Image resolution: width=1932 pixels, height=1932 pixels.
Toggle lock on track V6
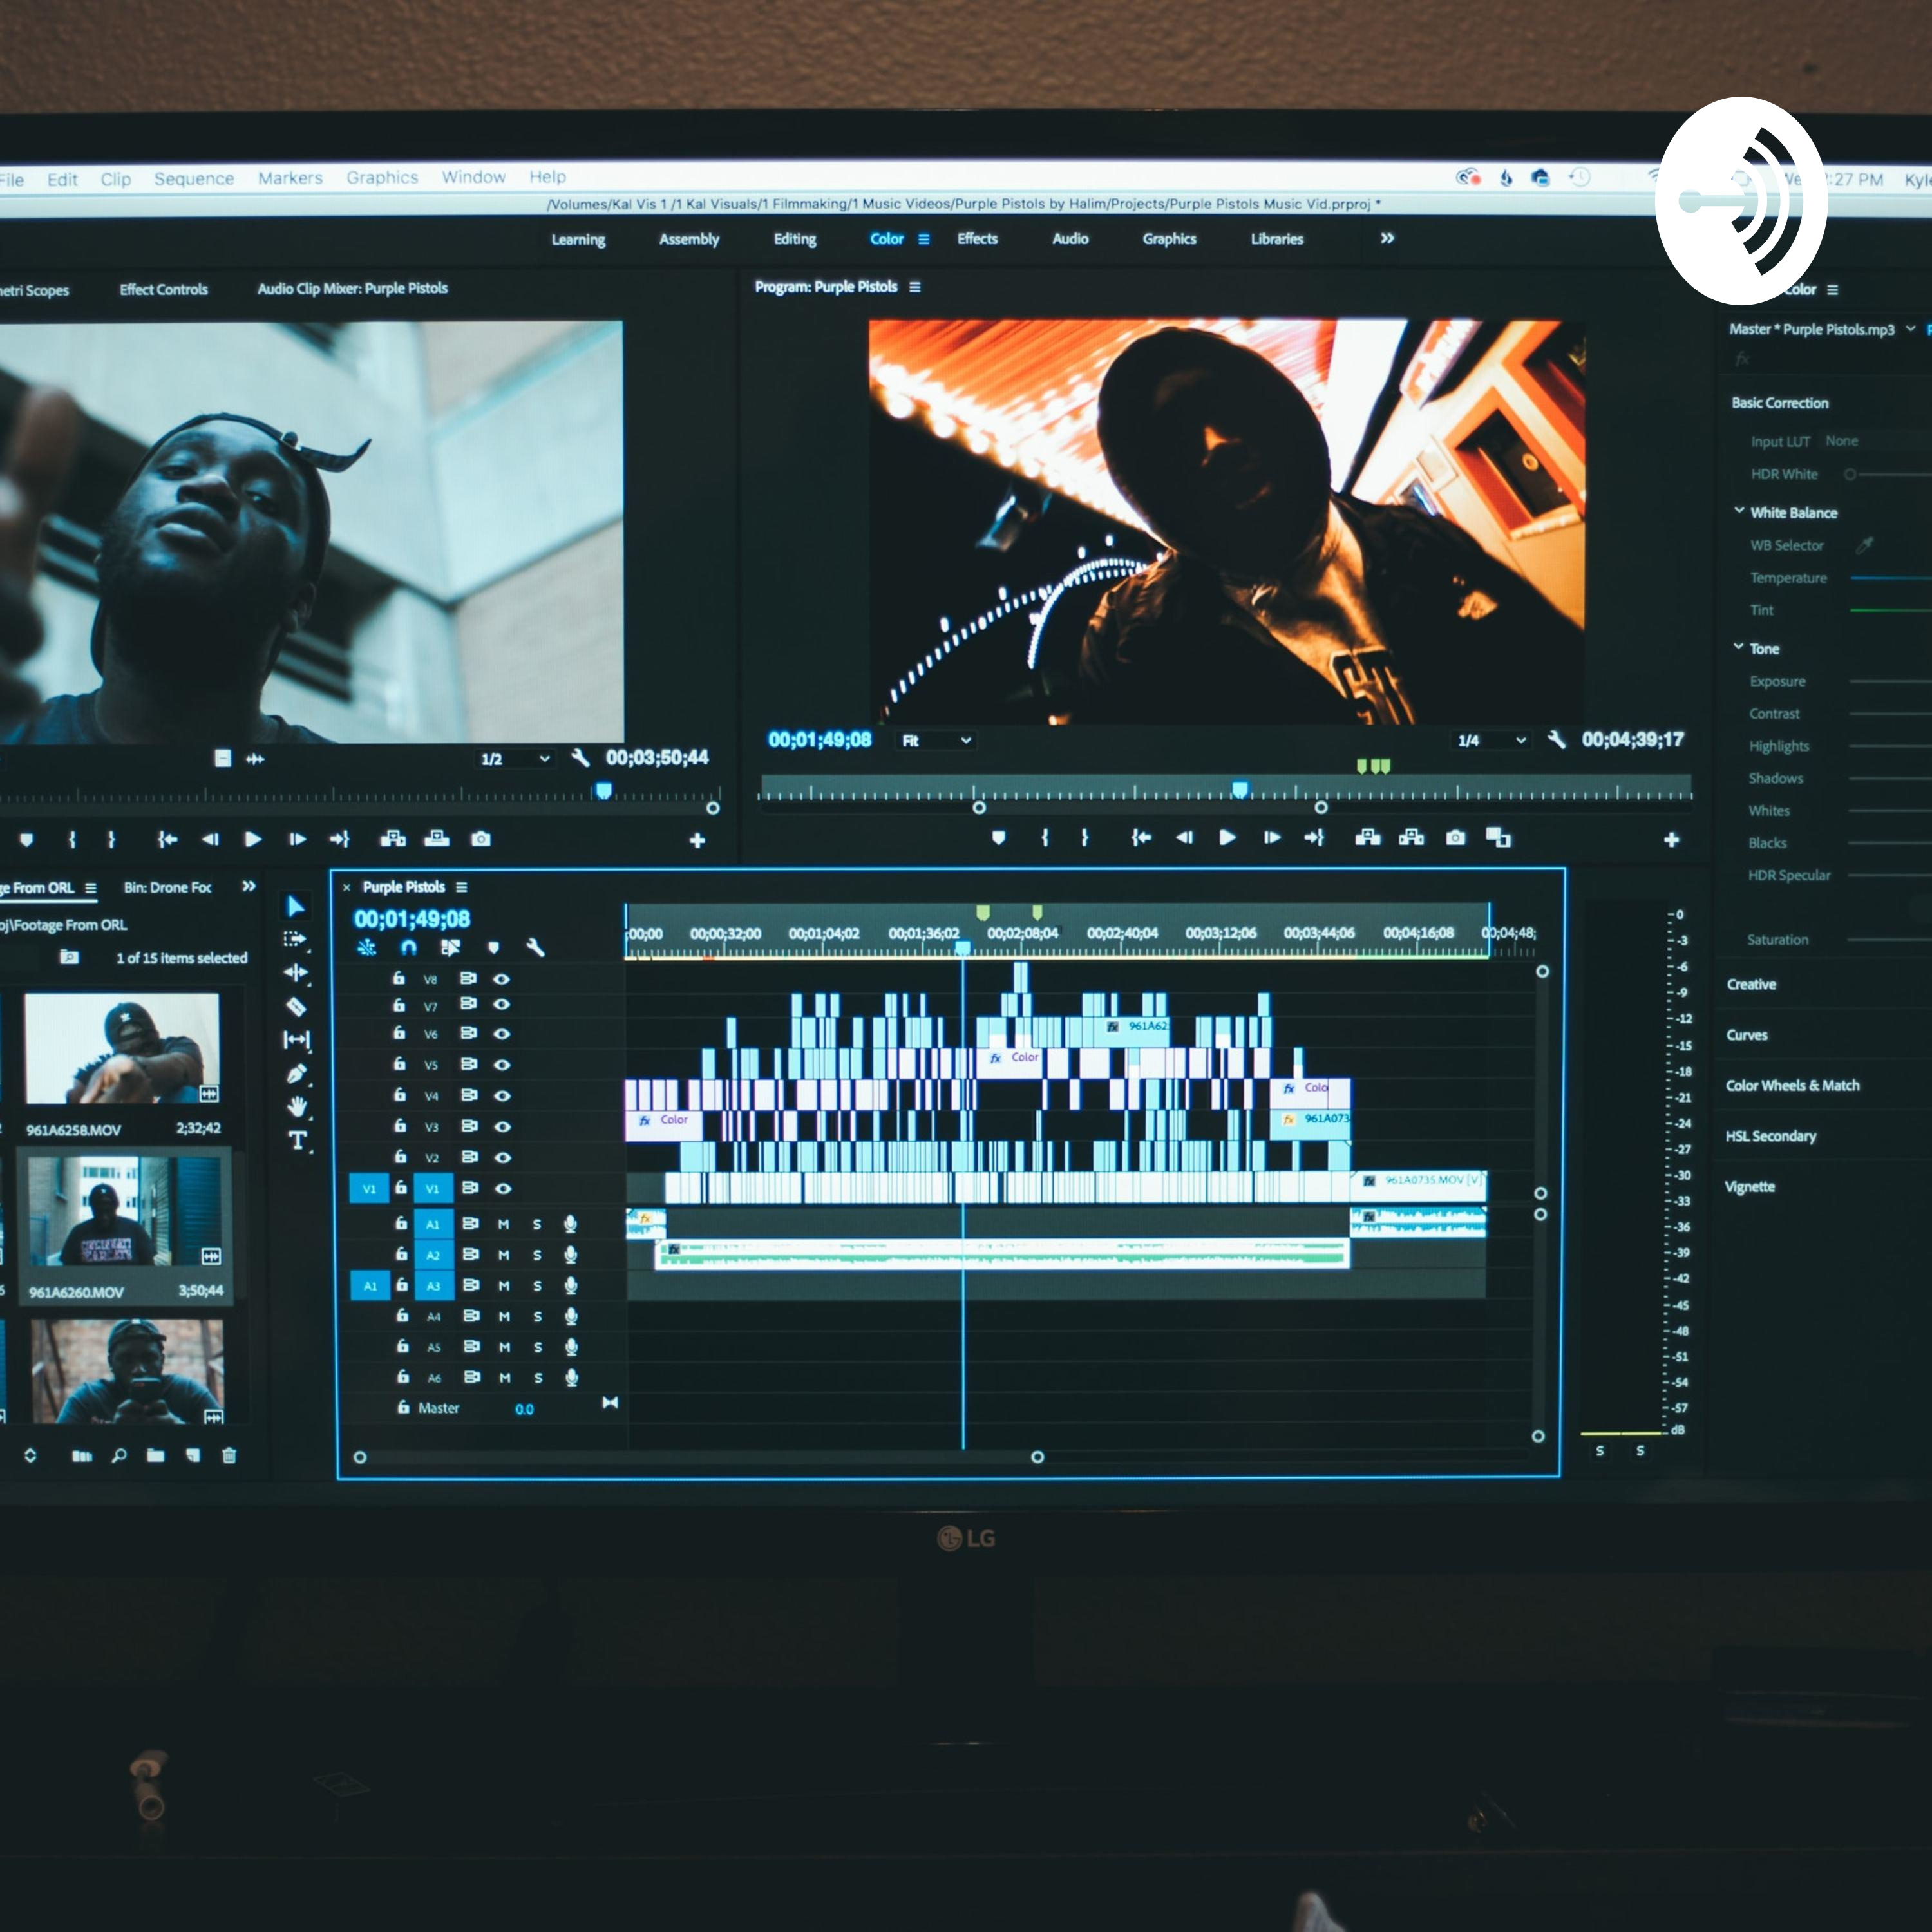tap(400, 1033)
